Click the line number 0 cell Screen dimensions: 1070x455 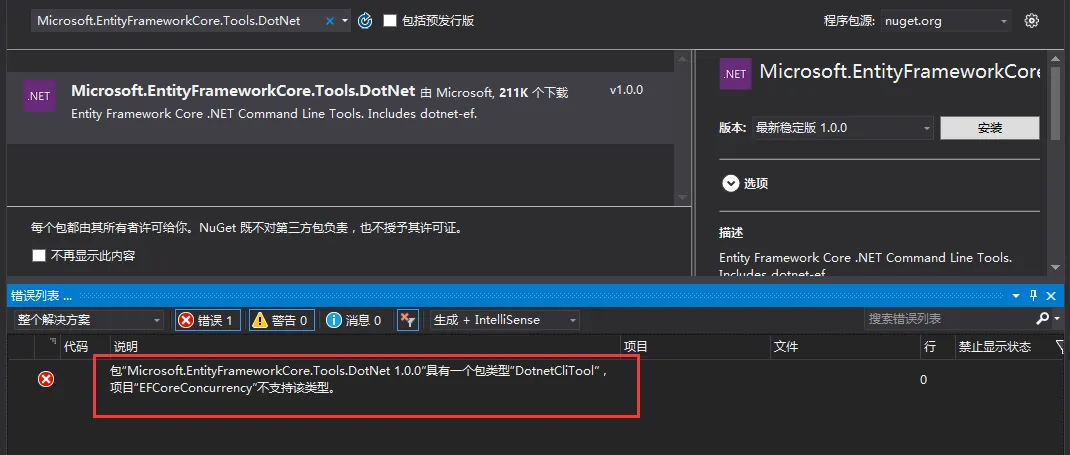tap(924, 379)
